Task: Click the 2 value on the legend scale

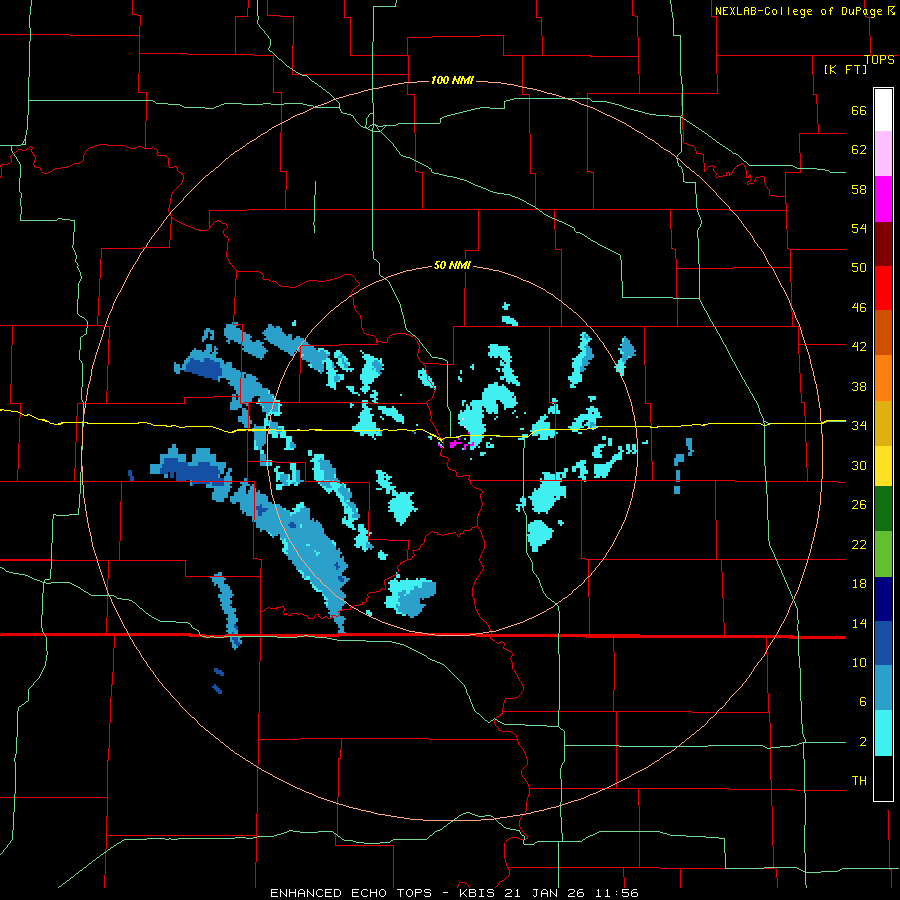Action: click(862, 742)
